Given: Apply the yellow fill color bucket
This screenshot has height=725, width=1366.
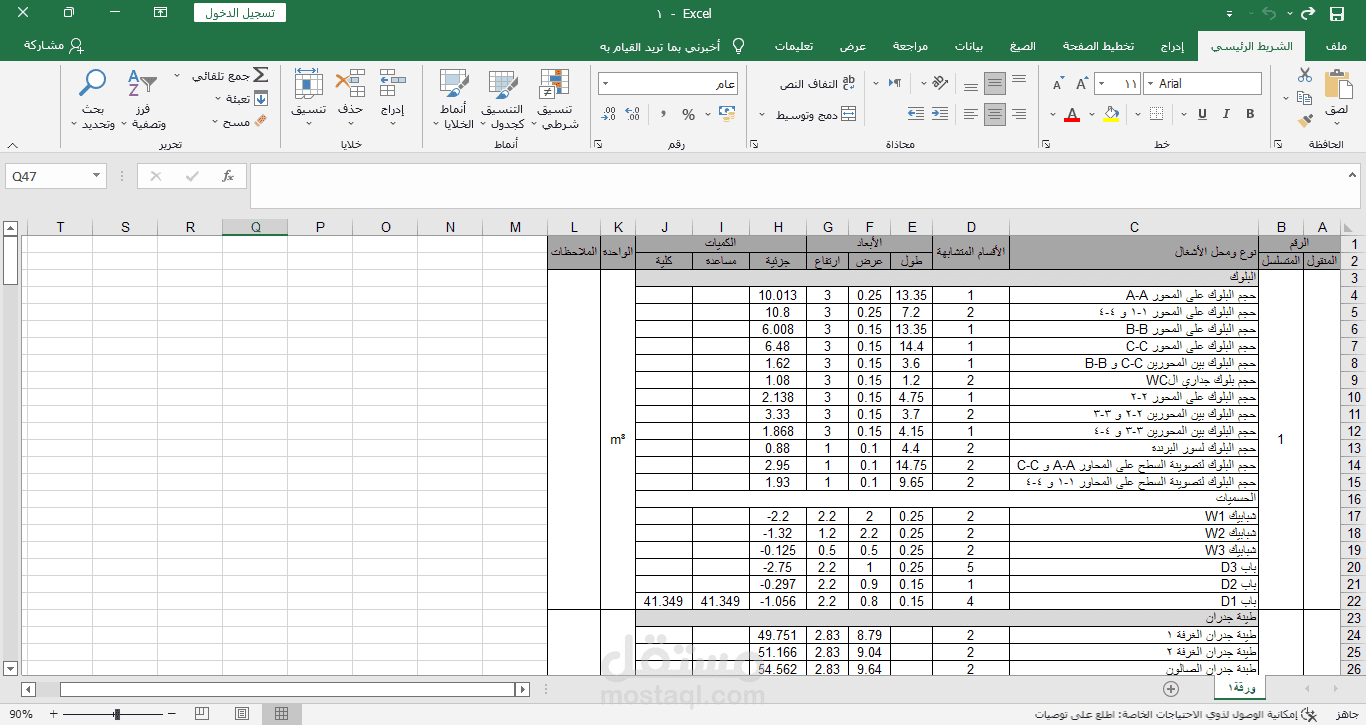Looking at the screenshot, I should point(1111,114).
